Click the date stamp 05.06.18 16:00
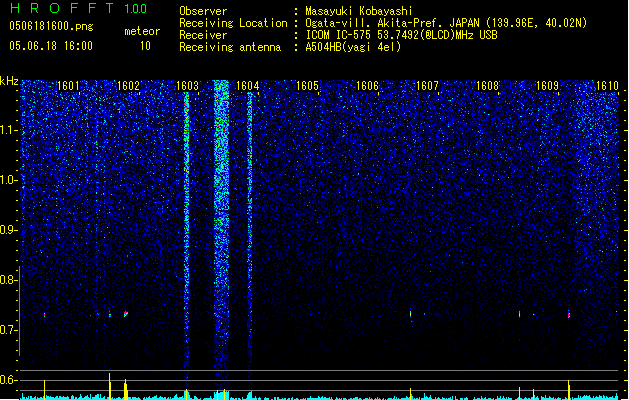 (51, 46)
